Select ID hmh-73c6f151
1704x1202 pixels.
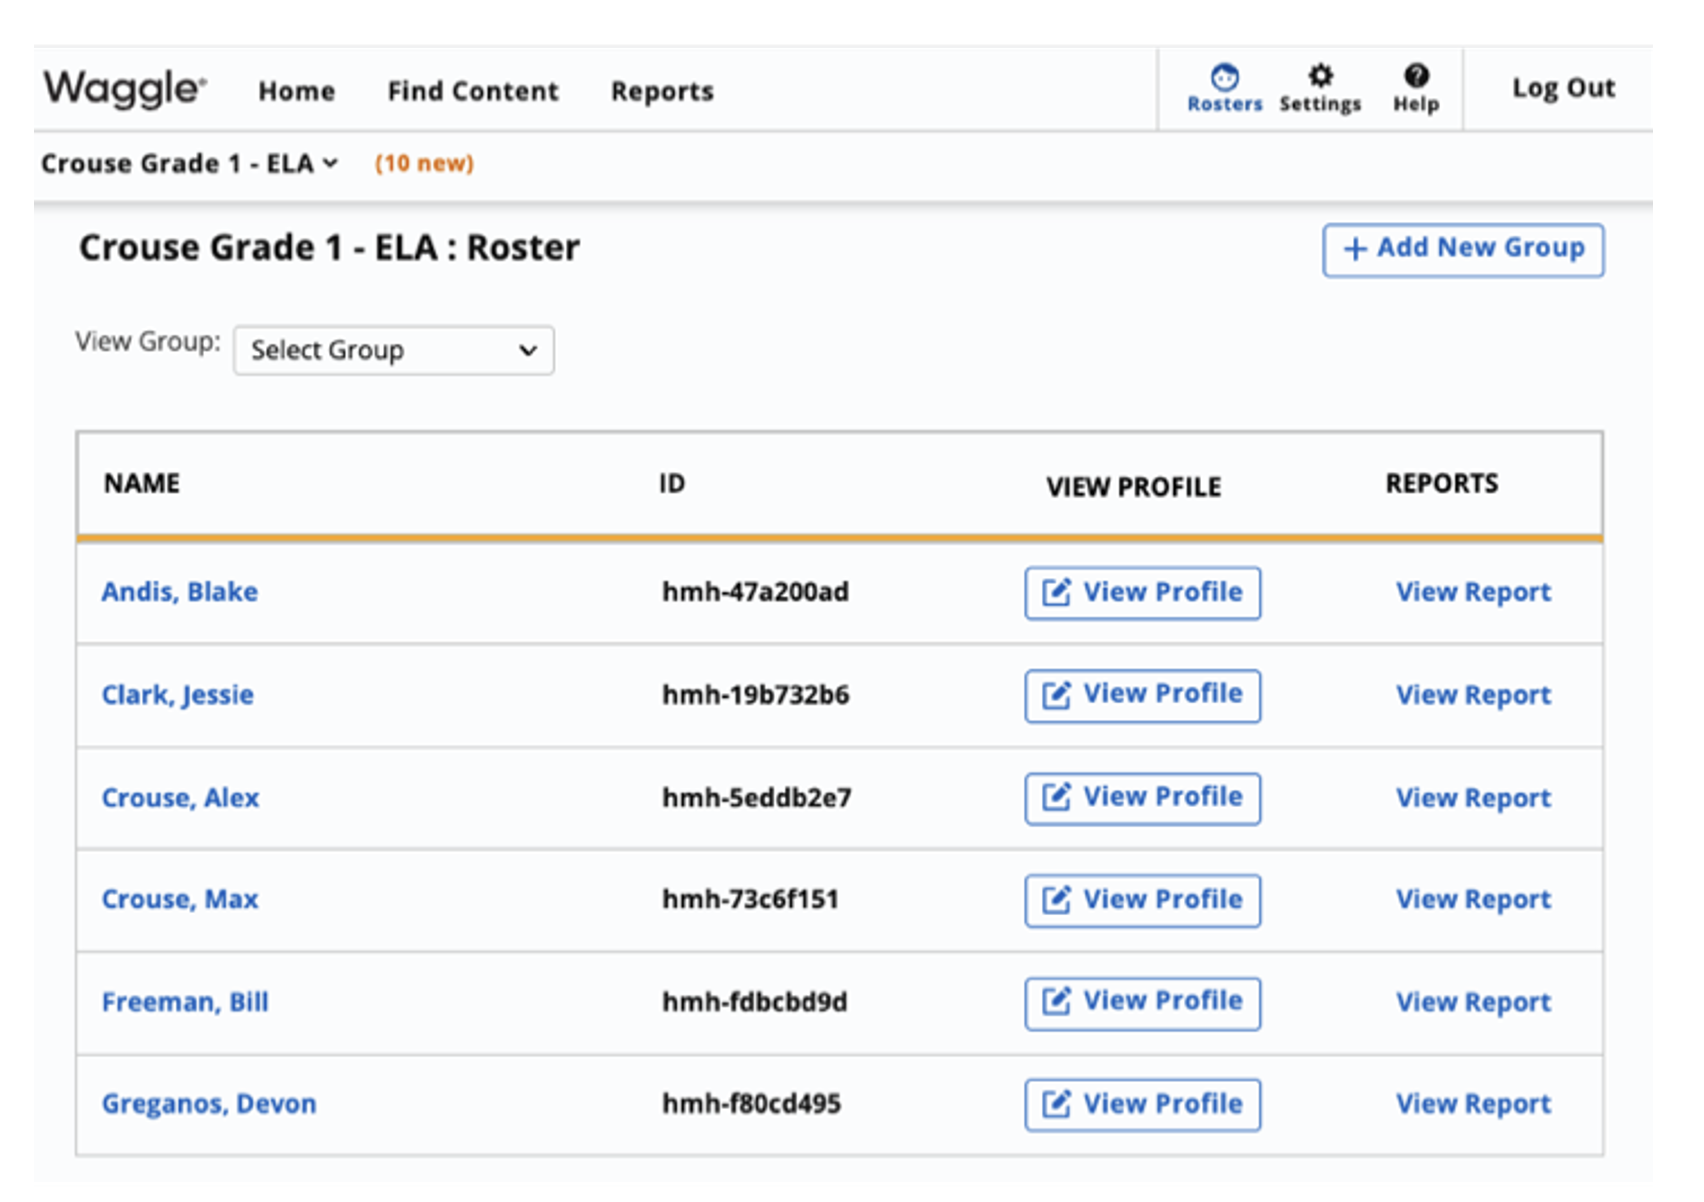(x=750, y=899)
